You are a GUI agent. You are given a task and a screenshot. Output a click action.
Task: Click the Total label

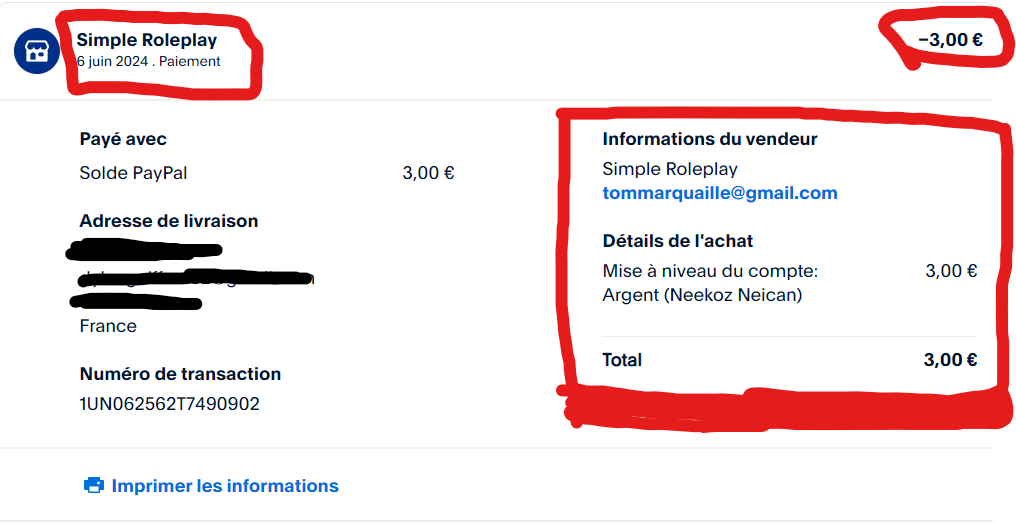coord(622,360)
